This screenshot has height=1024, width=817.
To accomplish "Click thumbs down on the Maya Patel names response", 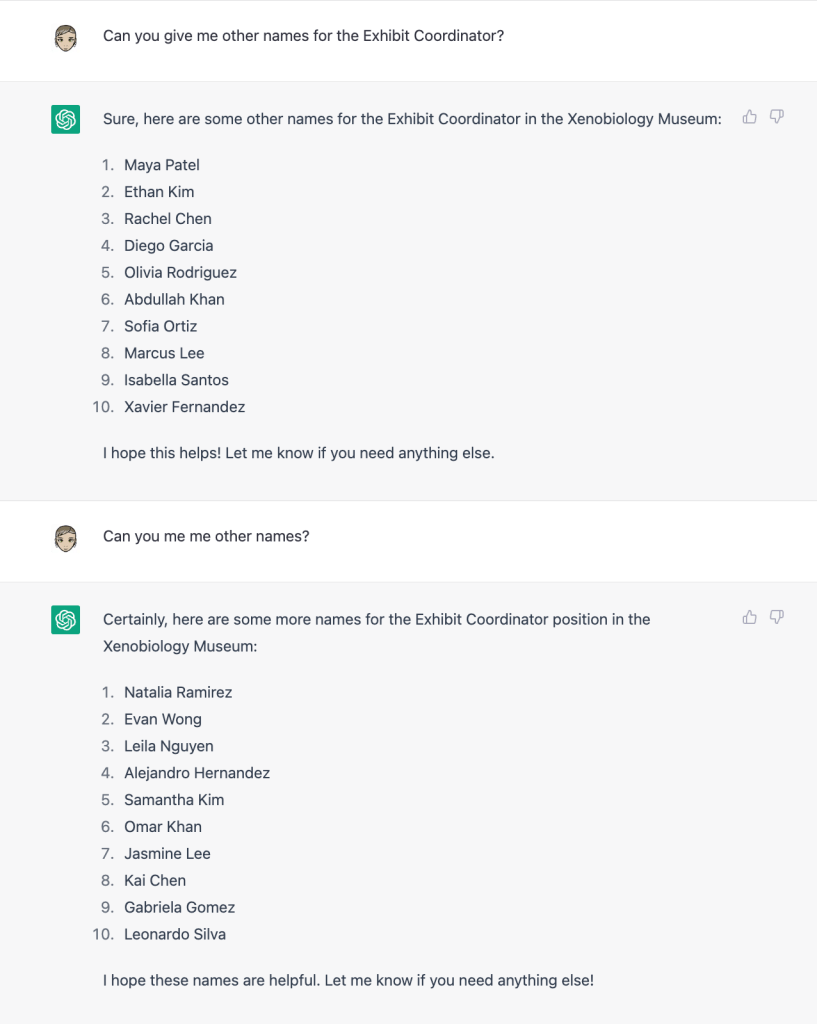I will tap(776, 117).
